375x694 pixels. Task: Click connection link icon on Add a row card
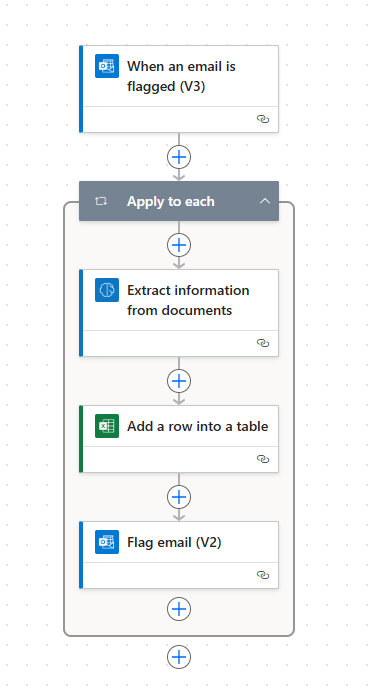point(263,459)
